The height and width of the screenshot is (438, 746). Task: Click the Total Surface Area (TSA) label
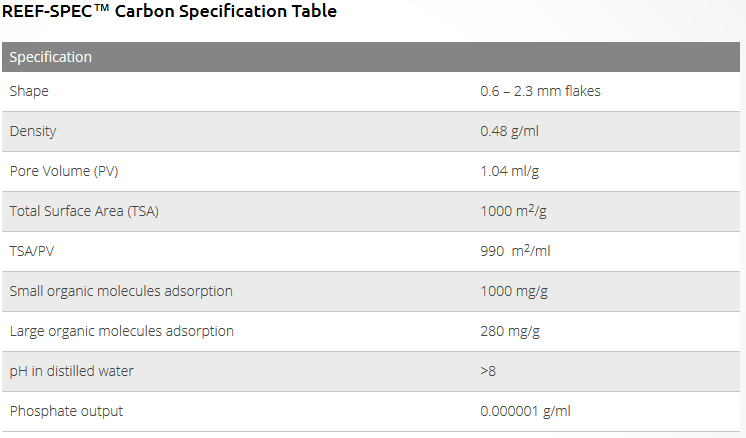84,211
